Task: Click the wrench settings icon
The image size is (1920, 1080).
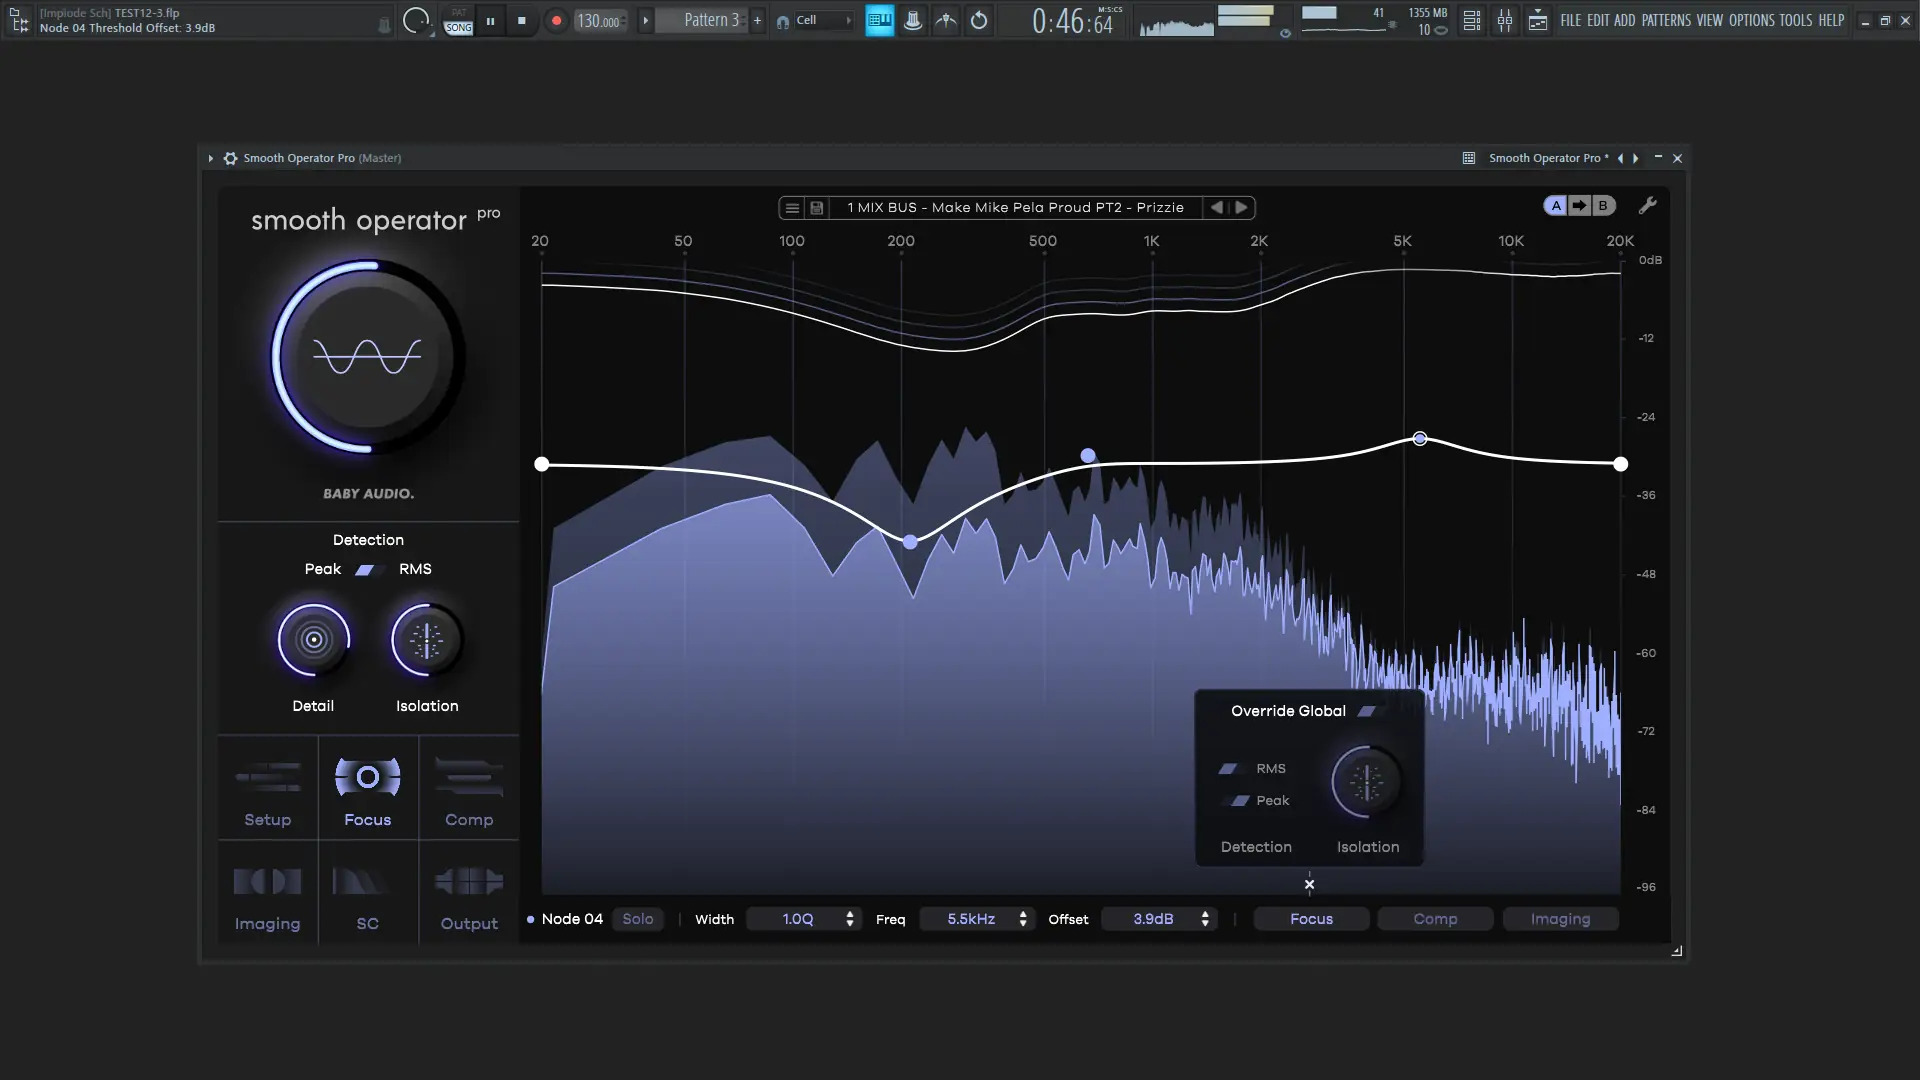Action: click(1647, 206)
